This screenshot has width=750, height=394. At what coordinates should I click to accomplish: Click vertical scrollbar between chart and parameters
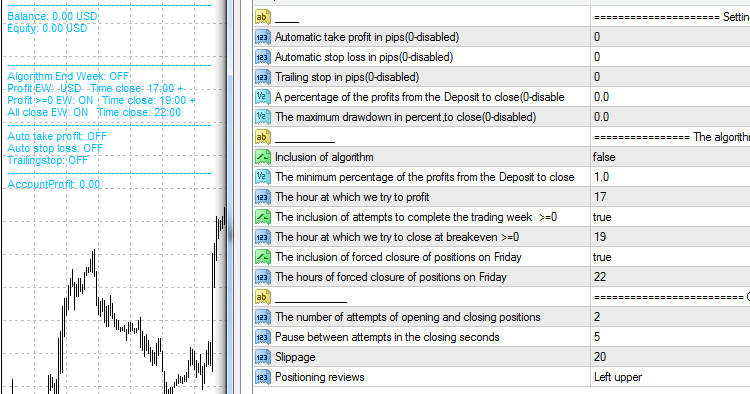click(230, 197)
